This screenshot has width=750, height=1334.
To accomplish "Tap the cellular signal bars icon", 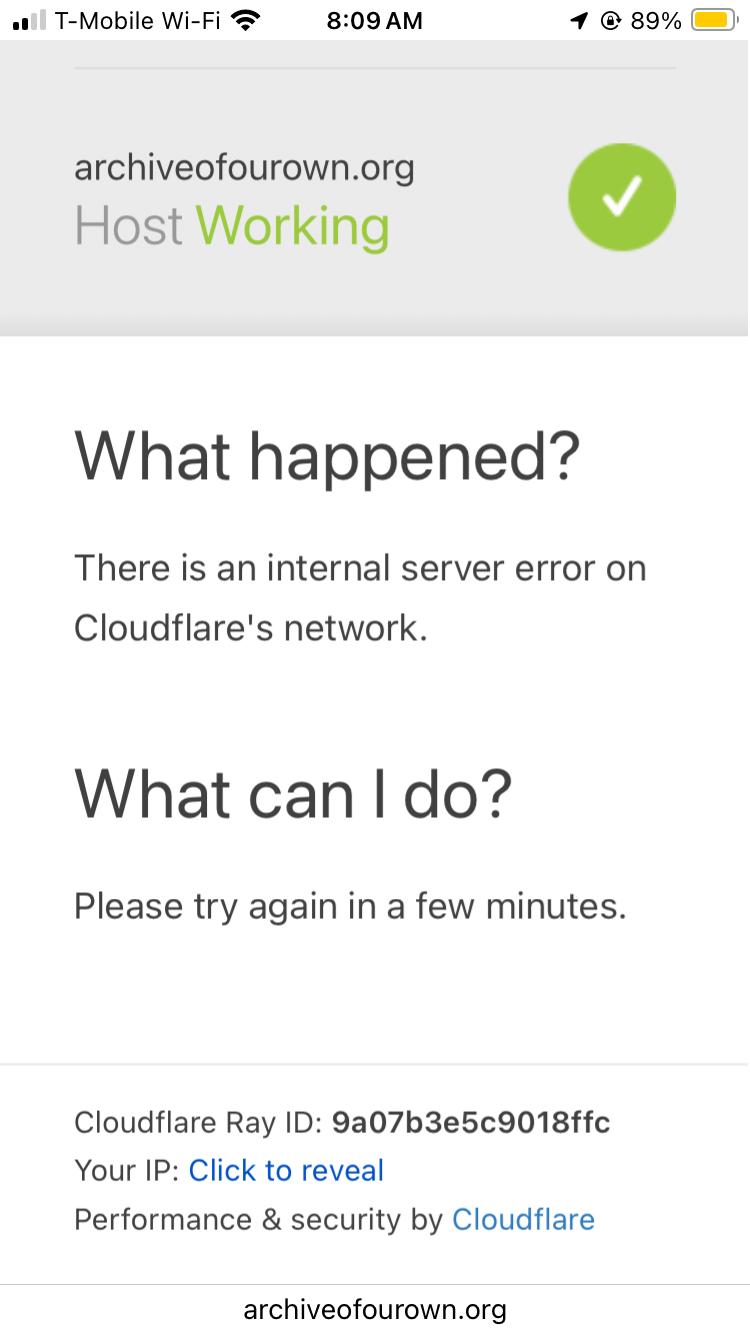I will [29, 21].
